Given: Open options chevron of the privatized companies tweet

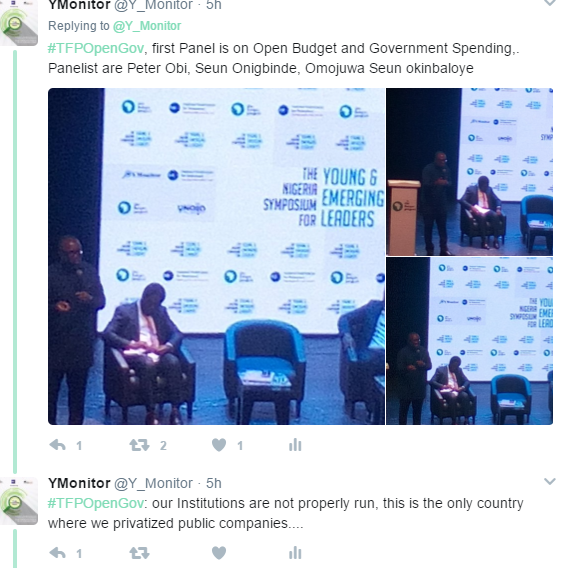Looking at the screenshot, I should pyautogui.click(x=550, y=481).
